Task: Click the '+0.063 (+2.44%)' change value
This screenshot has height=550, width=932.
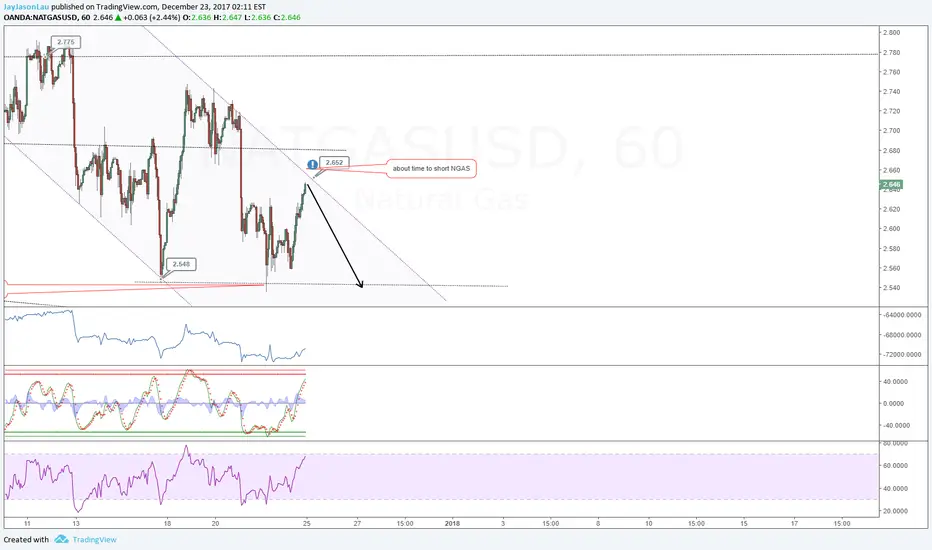Action: (152, 17)
